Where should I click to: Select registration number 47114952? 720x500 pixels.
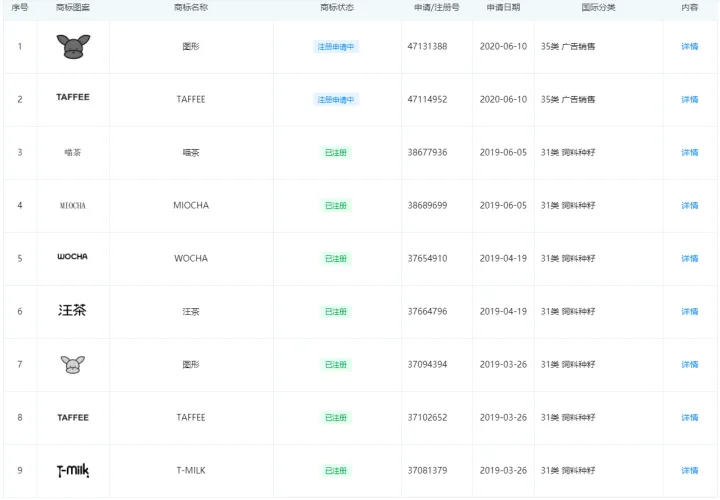[428, 99]
